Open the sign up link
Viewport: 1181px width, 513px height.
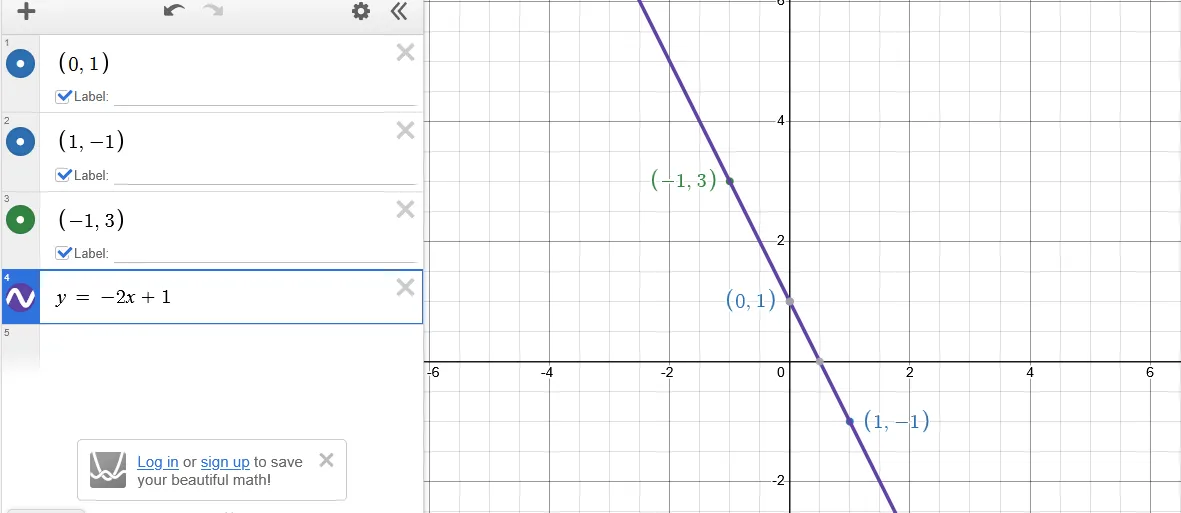point(225,462)
